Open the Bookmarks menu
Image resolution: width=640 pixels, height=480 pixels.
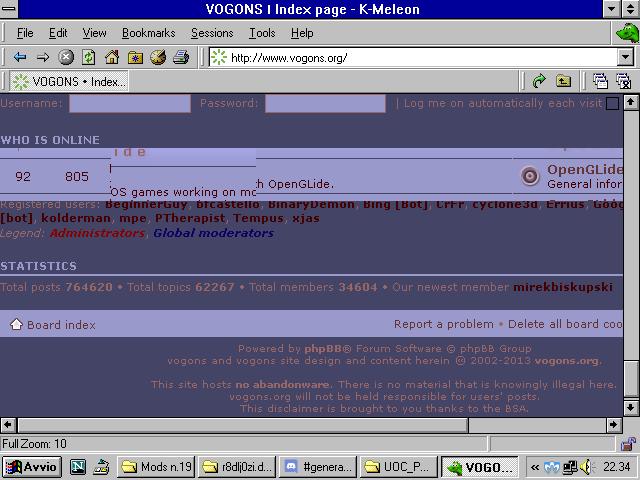pos(149,33)
